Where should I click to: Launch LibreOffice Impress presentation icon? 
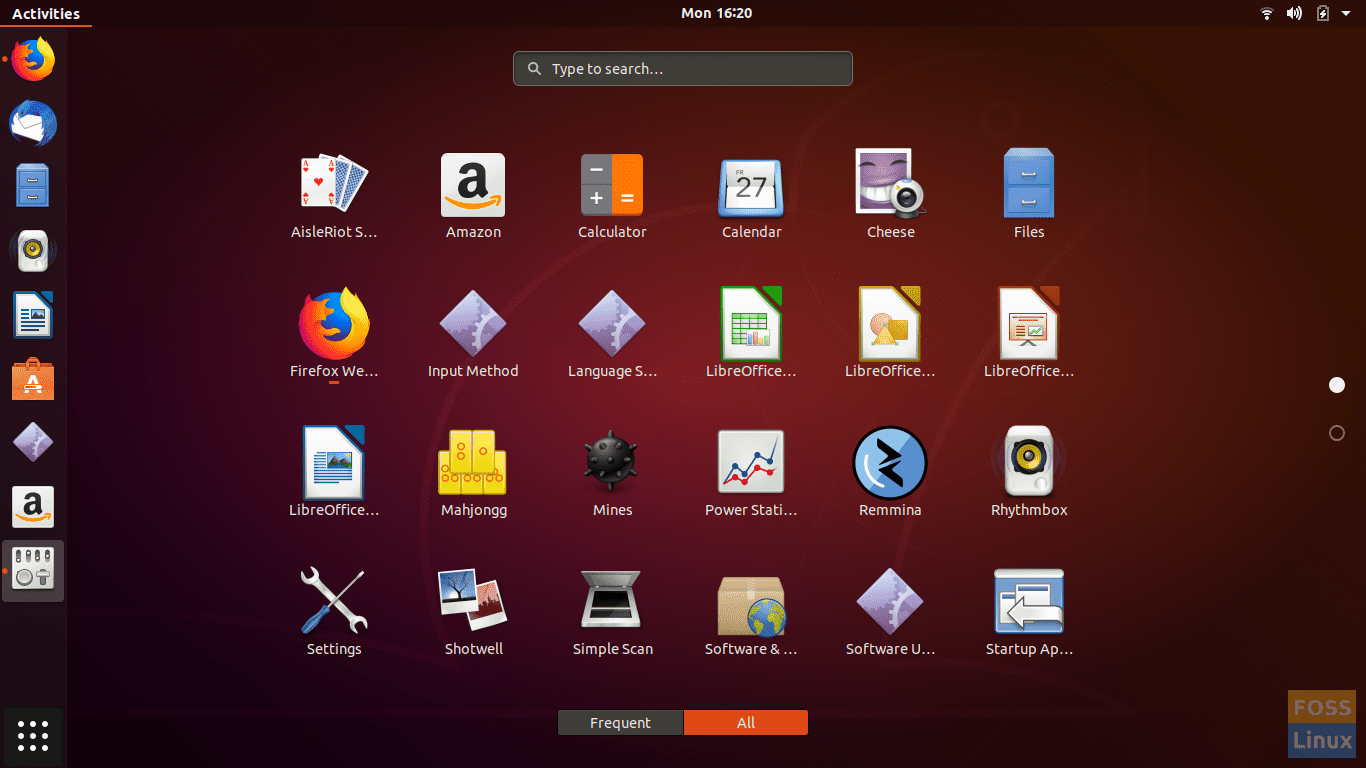[1029, 323]
